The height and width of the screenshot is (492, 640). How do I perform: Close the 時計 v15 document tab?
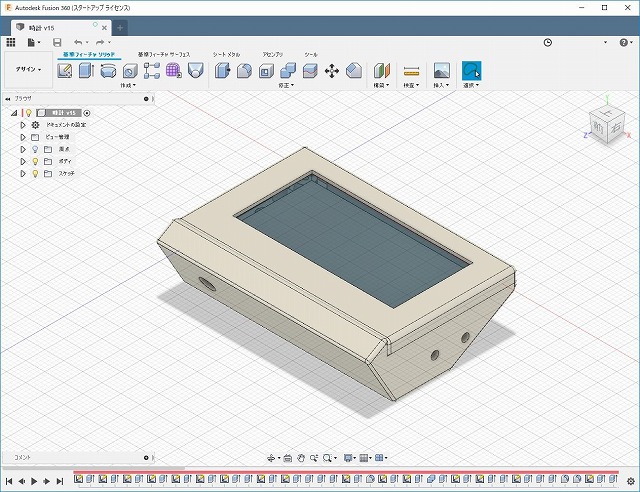pos(104,28)
